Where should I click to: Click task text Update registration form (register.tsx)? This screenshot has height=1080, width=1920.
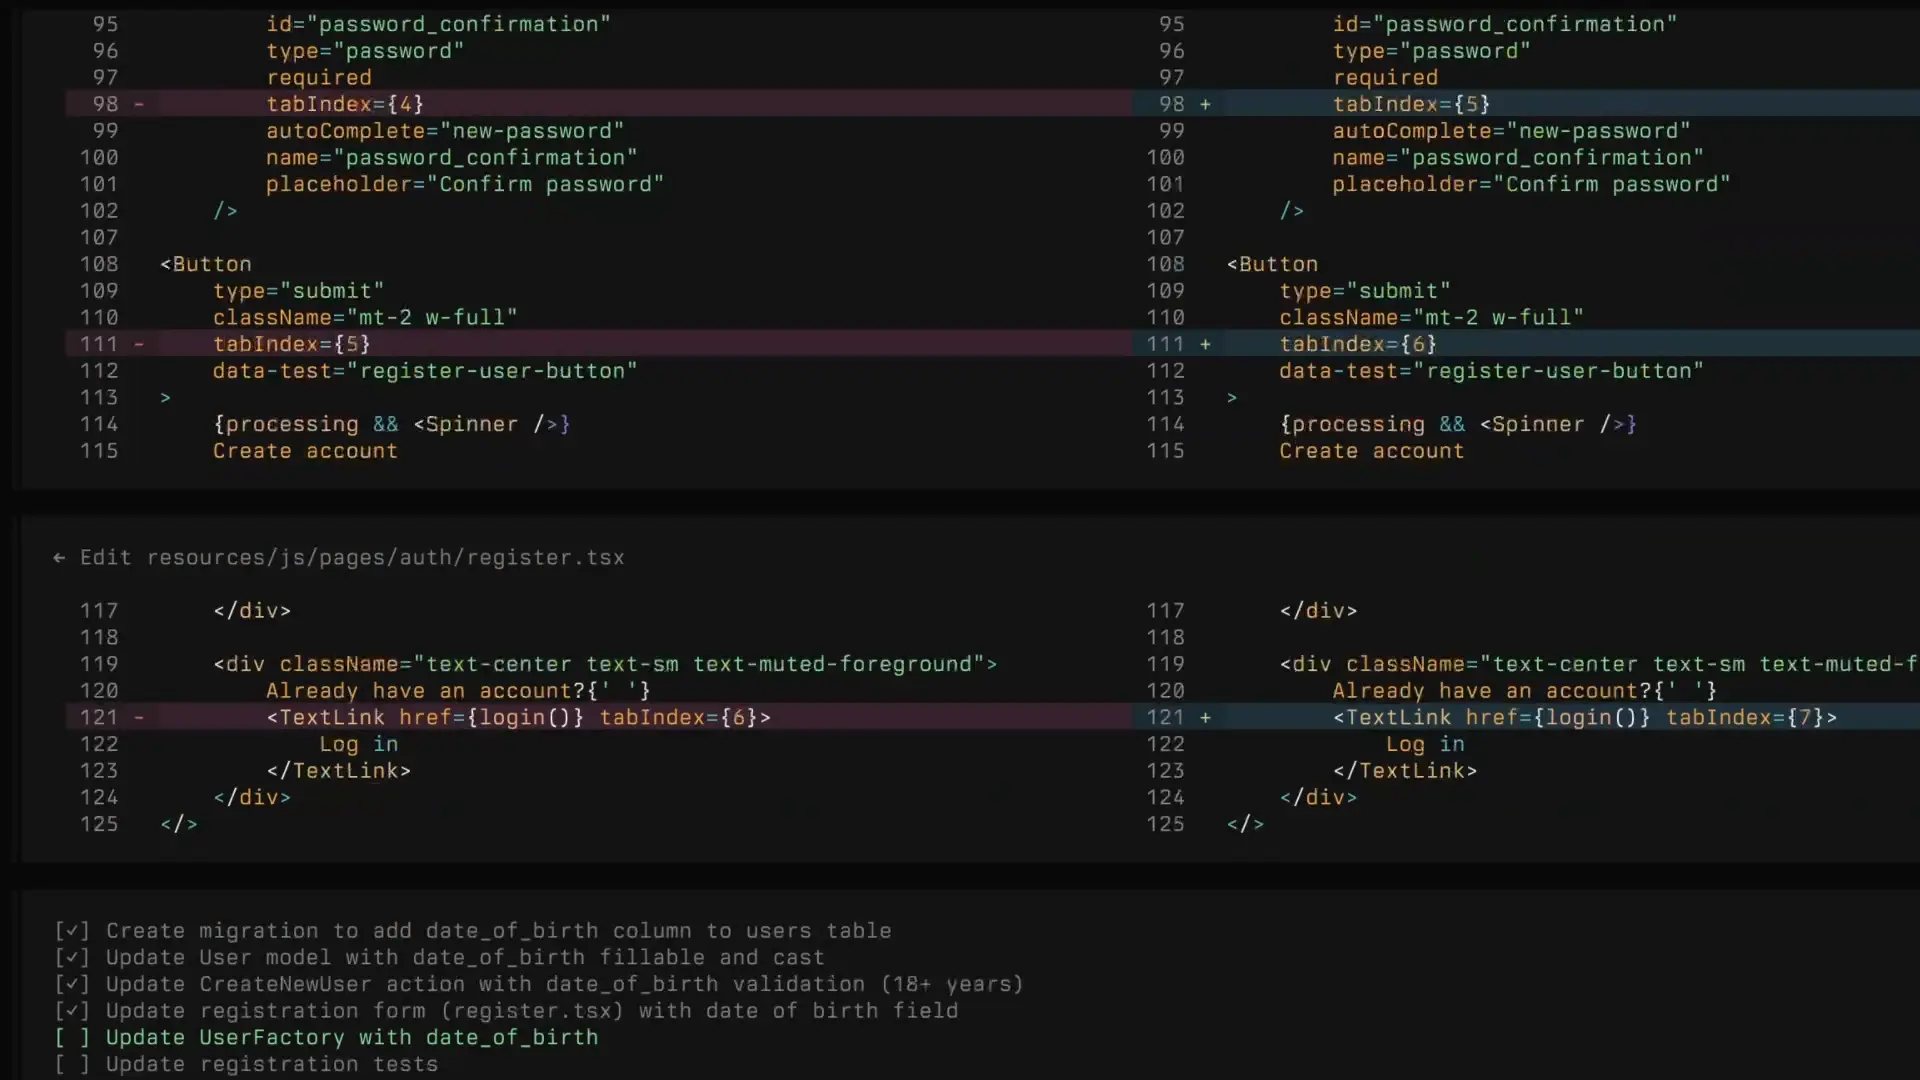coord(532,1011)
